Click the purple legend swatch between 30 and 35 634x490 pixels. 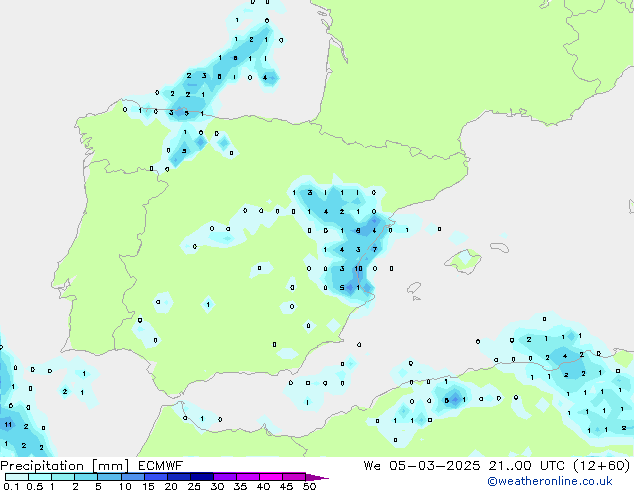[x=224, y=477]
